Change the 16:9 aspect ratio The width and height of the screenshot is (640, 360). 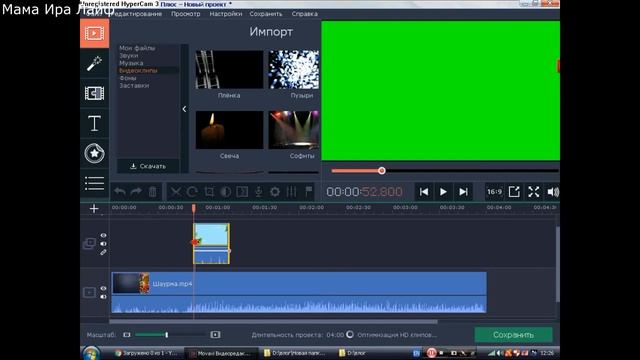tap(494, 192)
